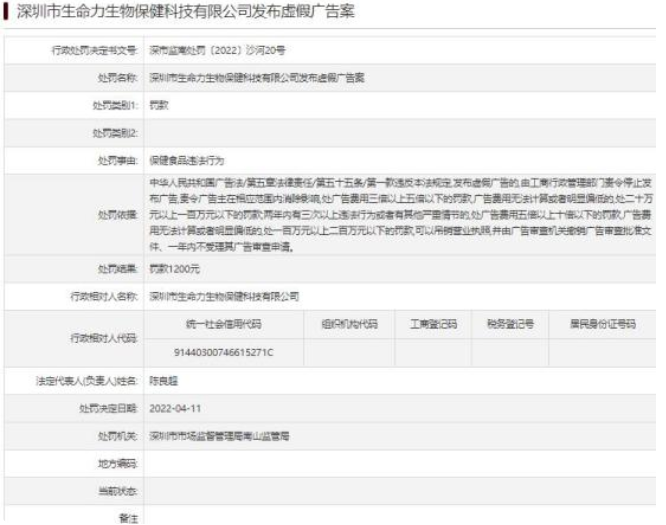The width and height of the screenshot is (666, 525).
Task: Select the authority 深圳市市场监督管理局南山监管局
Action: click(219, 437)
